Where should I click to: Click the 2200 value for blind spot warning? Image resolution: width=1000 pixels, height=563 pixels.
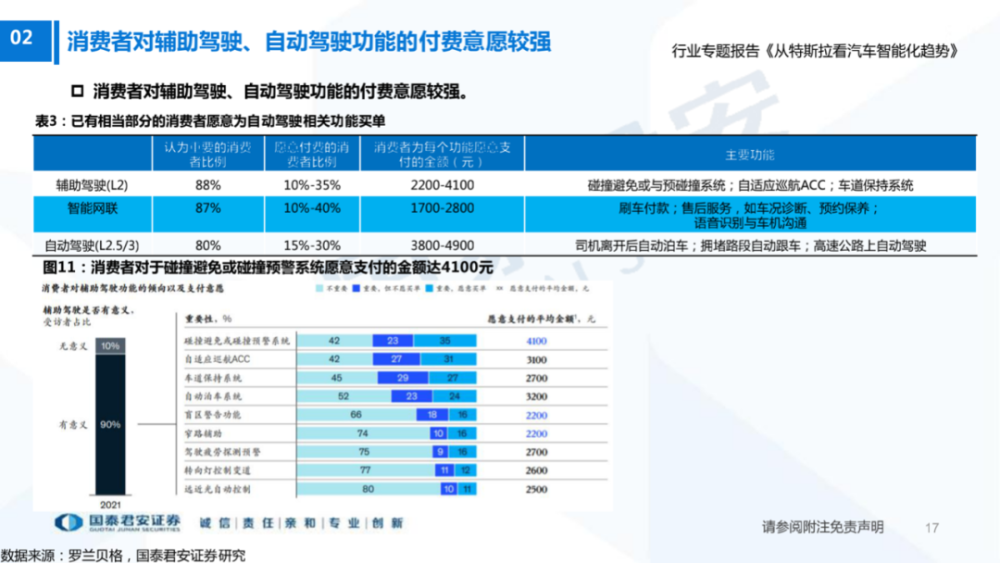536,415
